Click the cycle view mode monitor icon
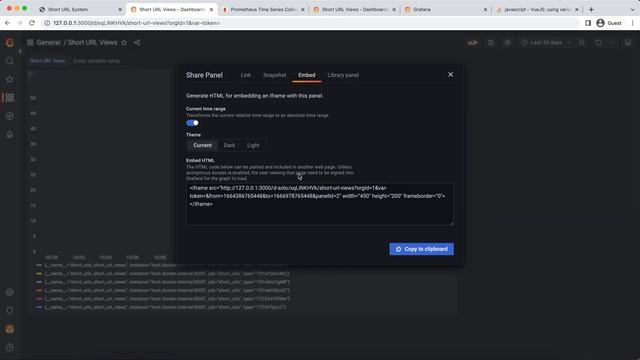640x360 pixels. click(628, 42)
